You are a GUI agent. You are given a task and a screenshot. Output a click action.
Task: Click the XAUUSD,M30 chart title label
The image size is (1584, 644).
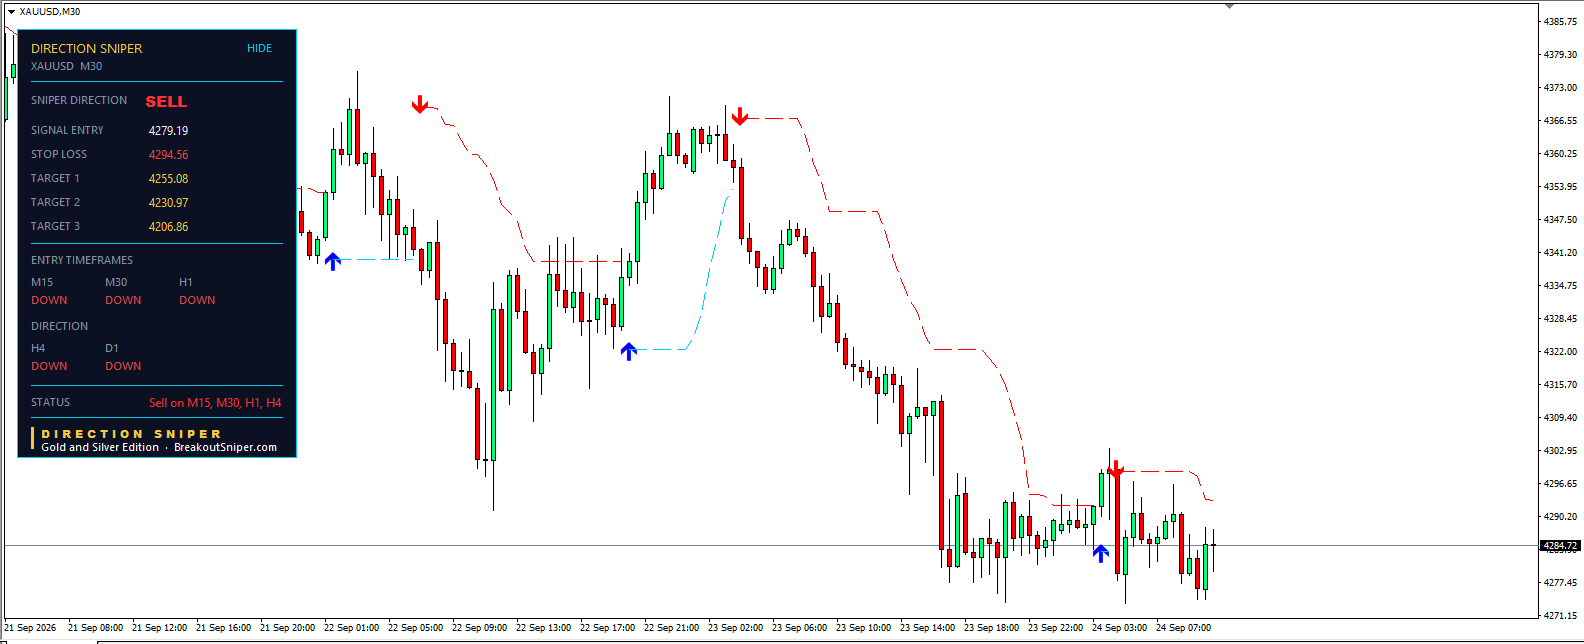point(50,12)
